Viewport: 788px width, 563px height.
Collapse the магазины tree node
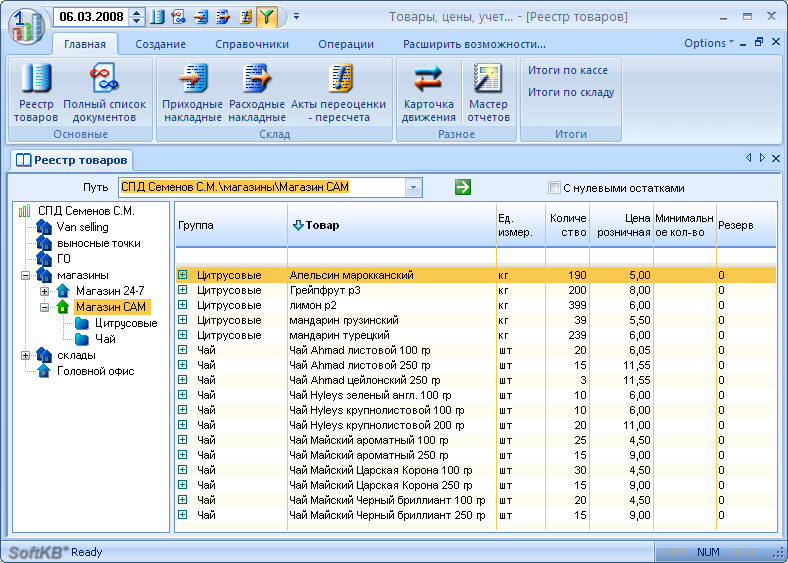point(26,275)
